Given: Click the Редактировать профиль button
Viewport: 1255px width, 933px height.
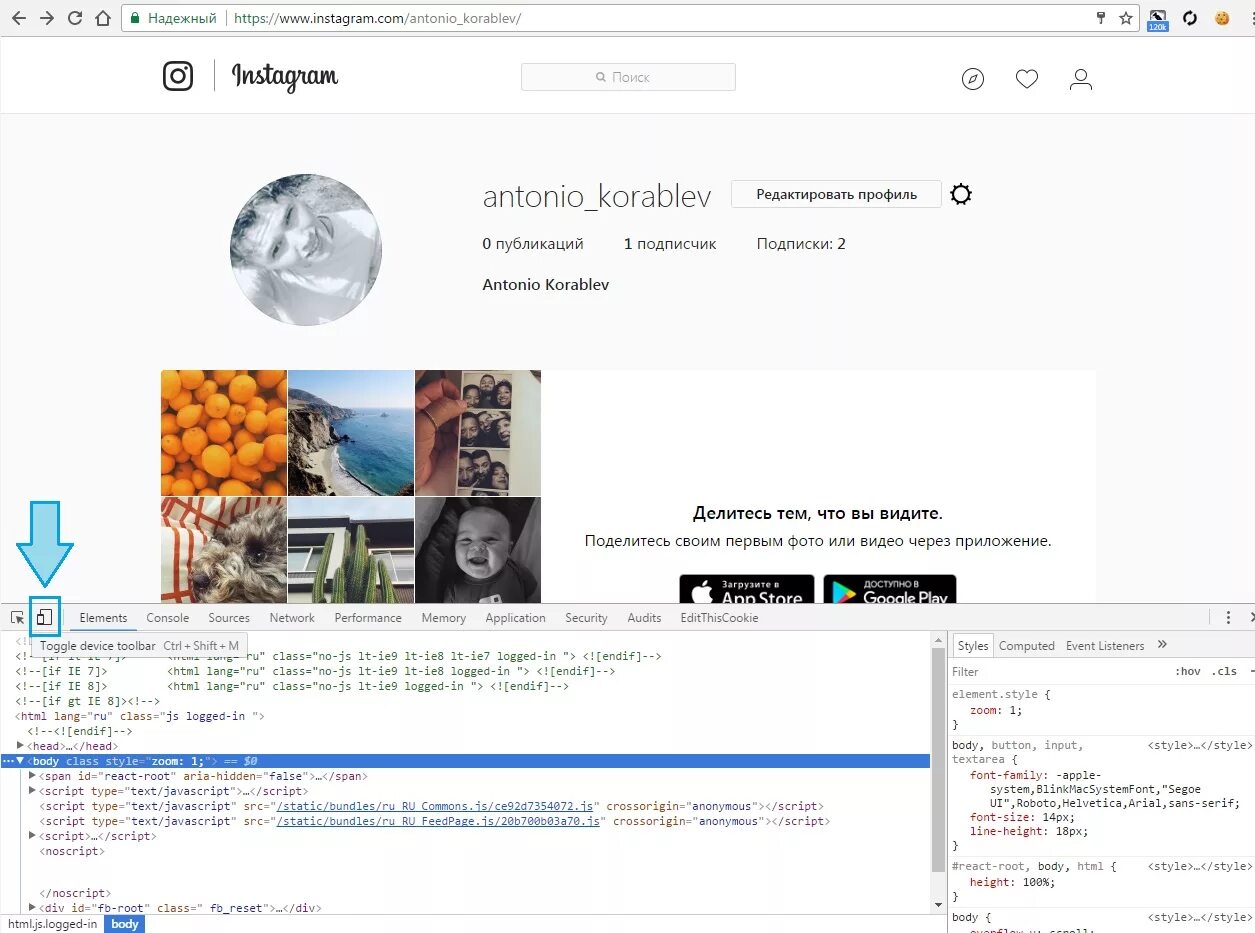Looking at the screenshot, I should point(836,194).
